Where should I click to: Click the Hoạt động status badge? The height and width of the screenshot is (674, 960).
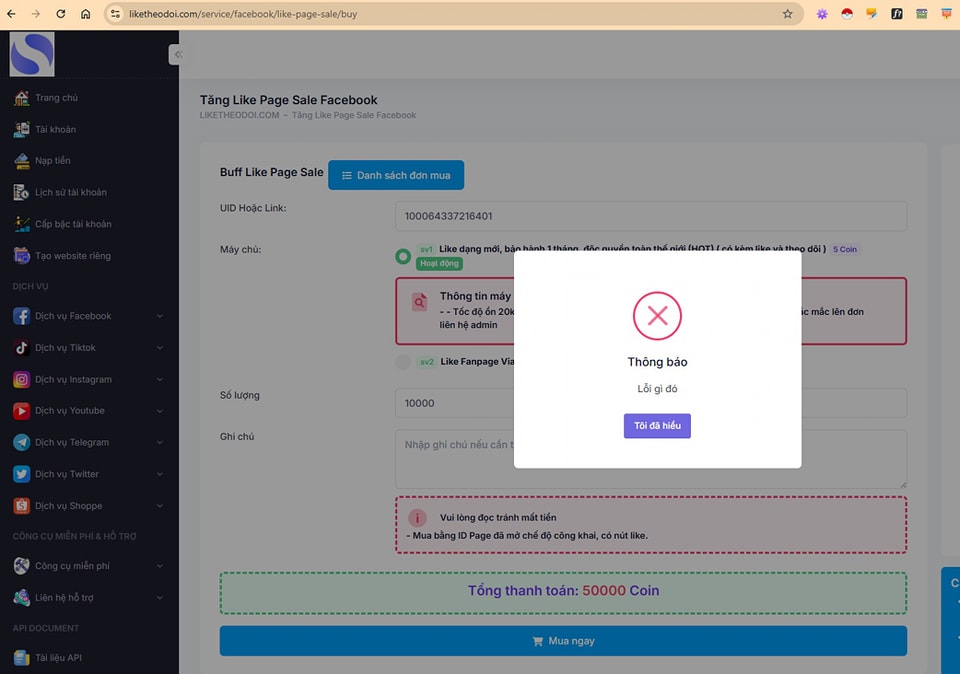click(439, 263)
